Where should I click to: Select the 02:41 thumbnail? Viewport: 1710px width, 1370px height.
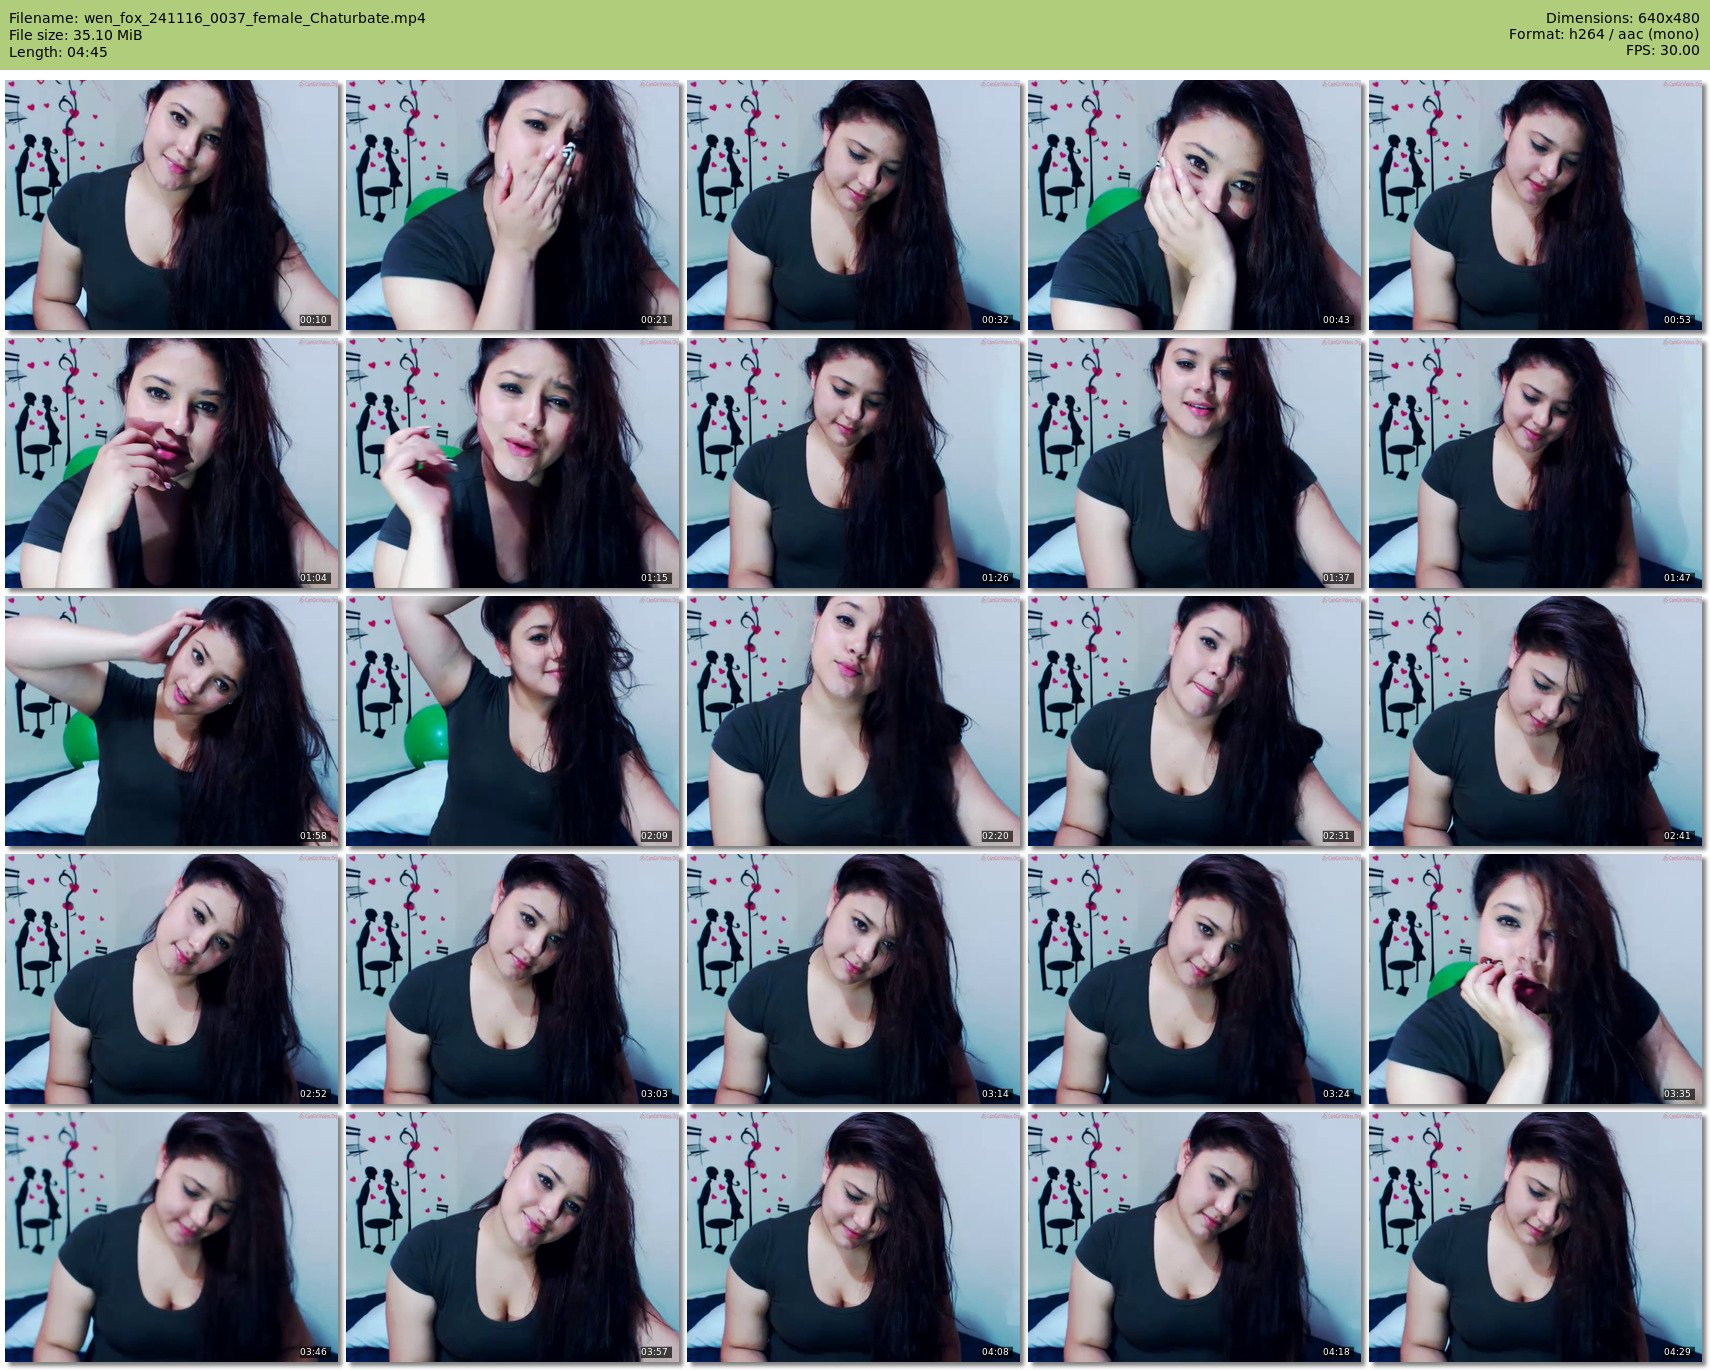point(1536,721)
